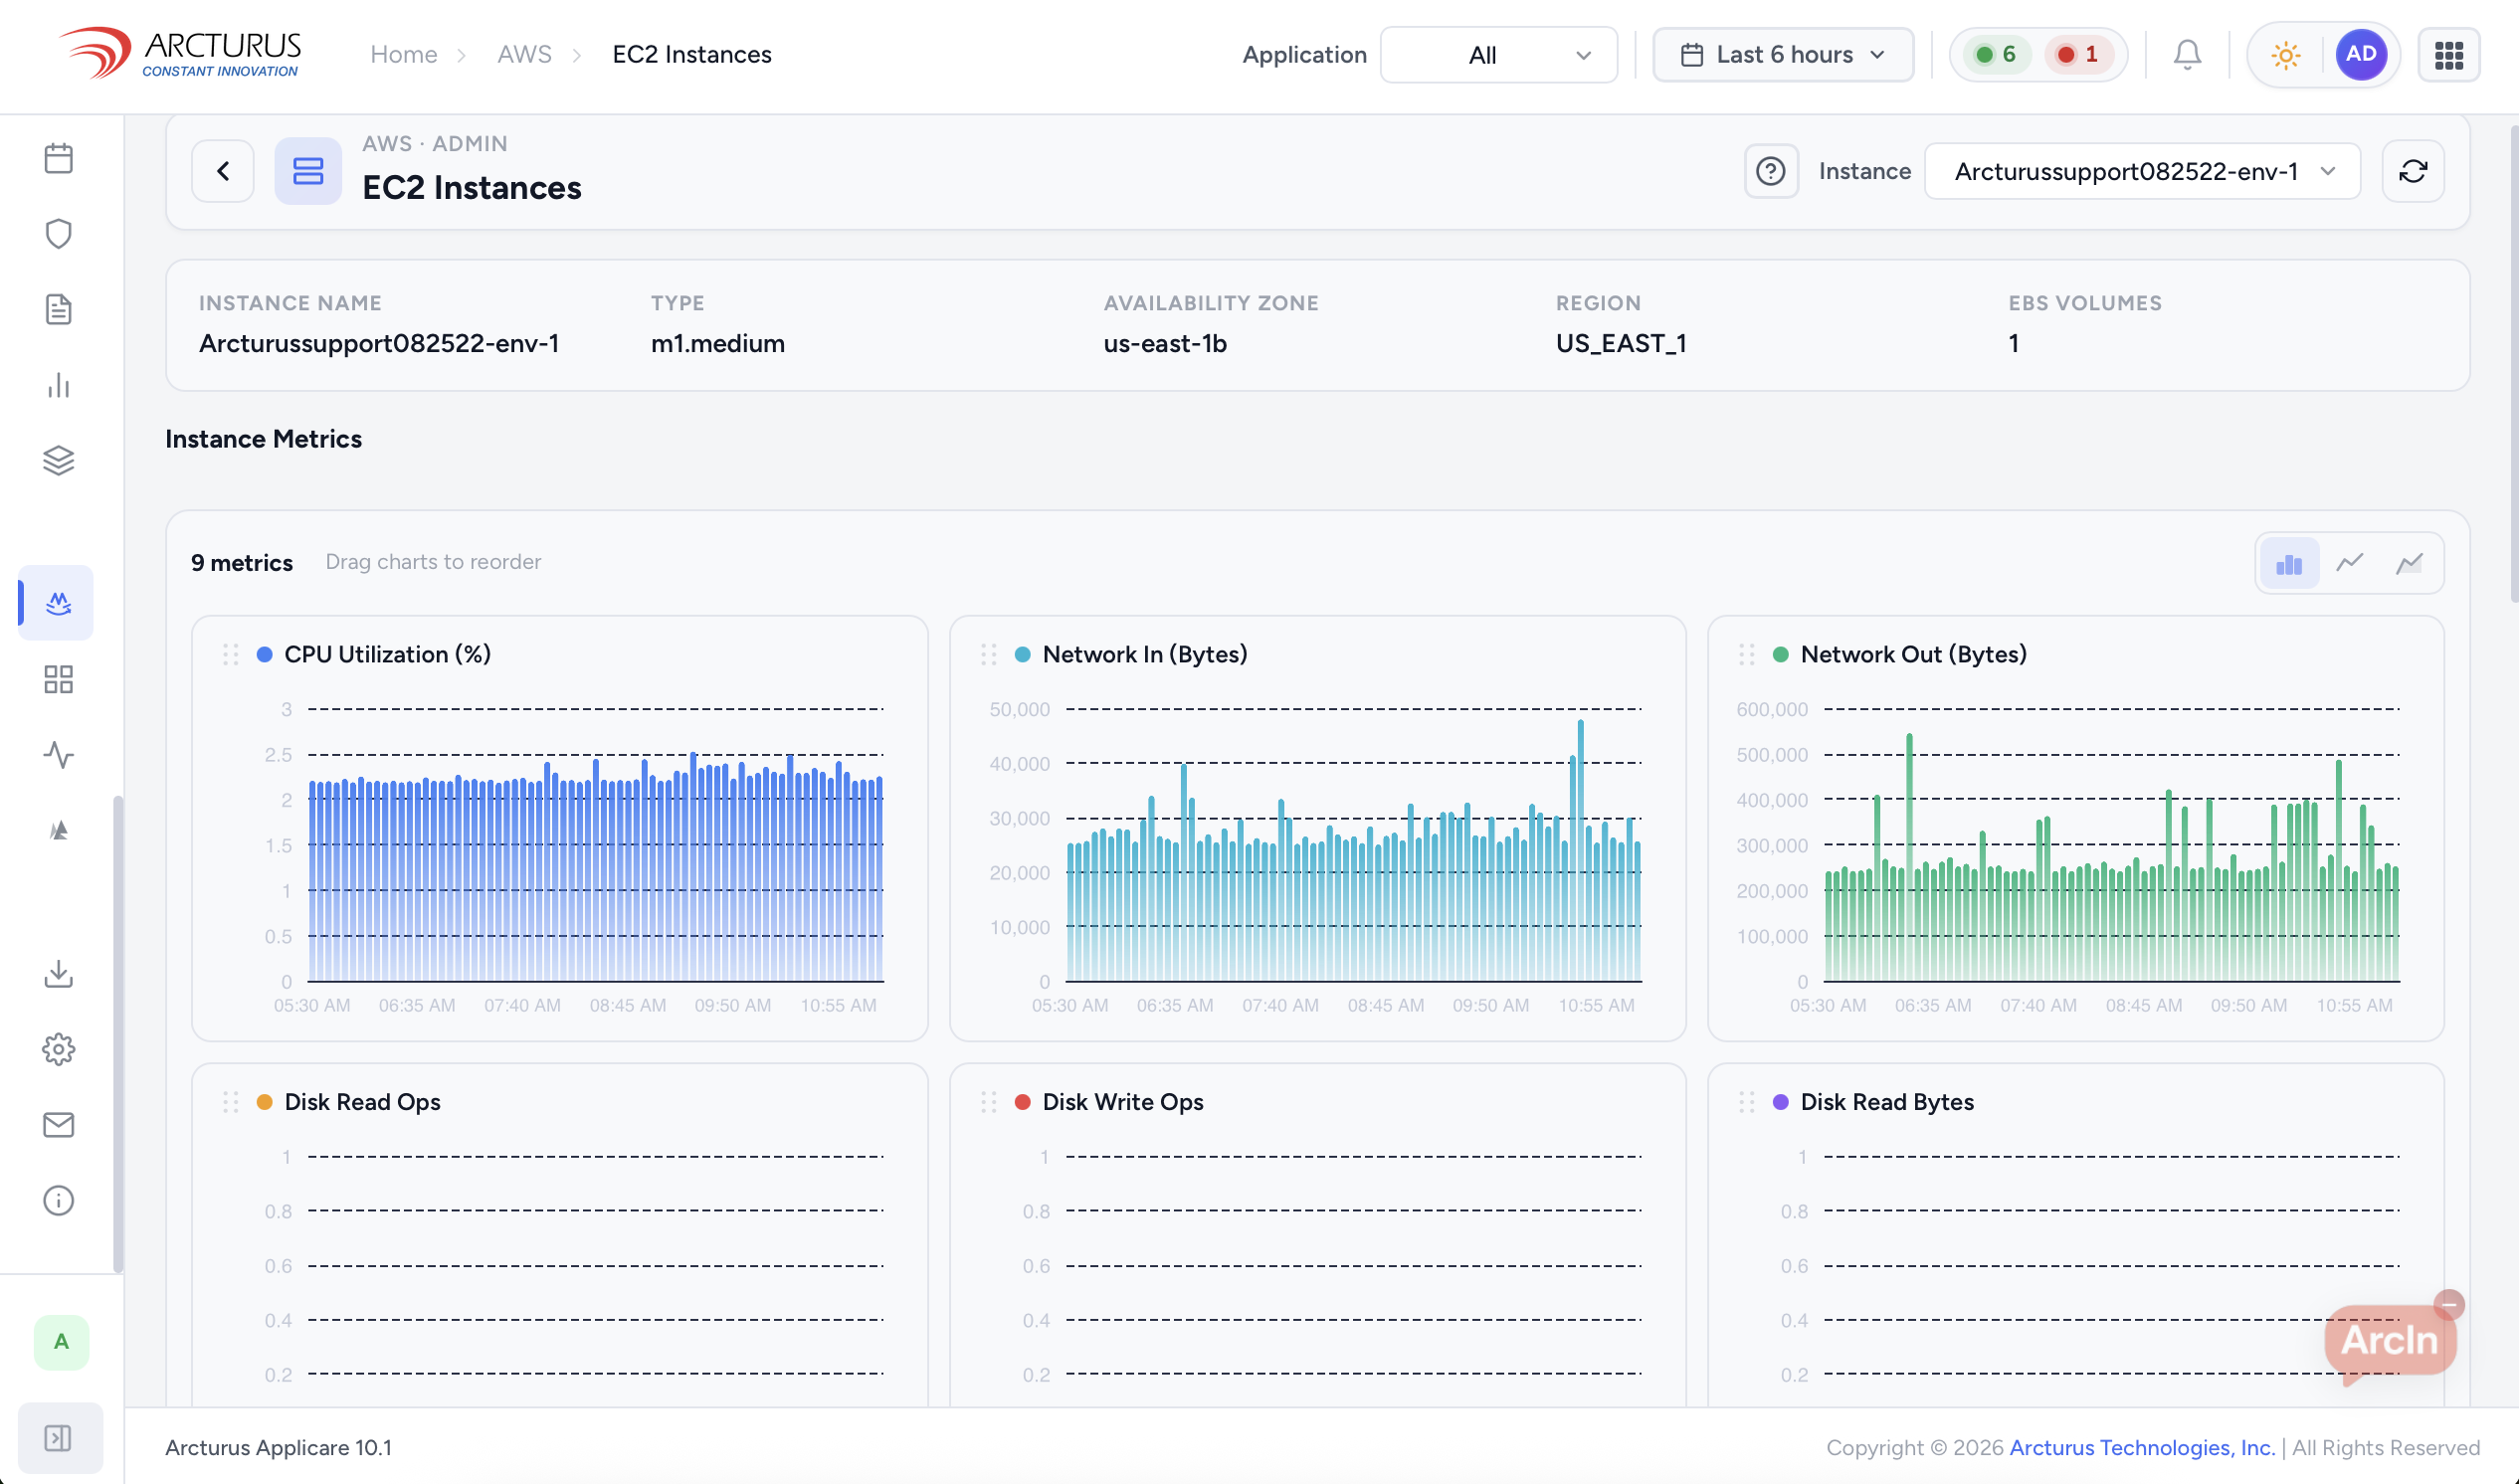Go back using the left chevron button
2519x1484 pixels.
(x=223, y=171)
